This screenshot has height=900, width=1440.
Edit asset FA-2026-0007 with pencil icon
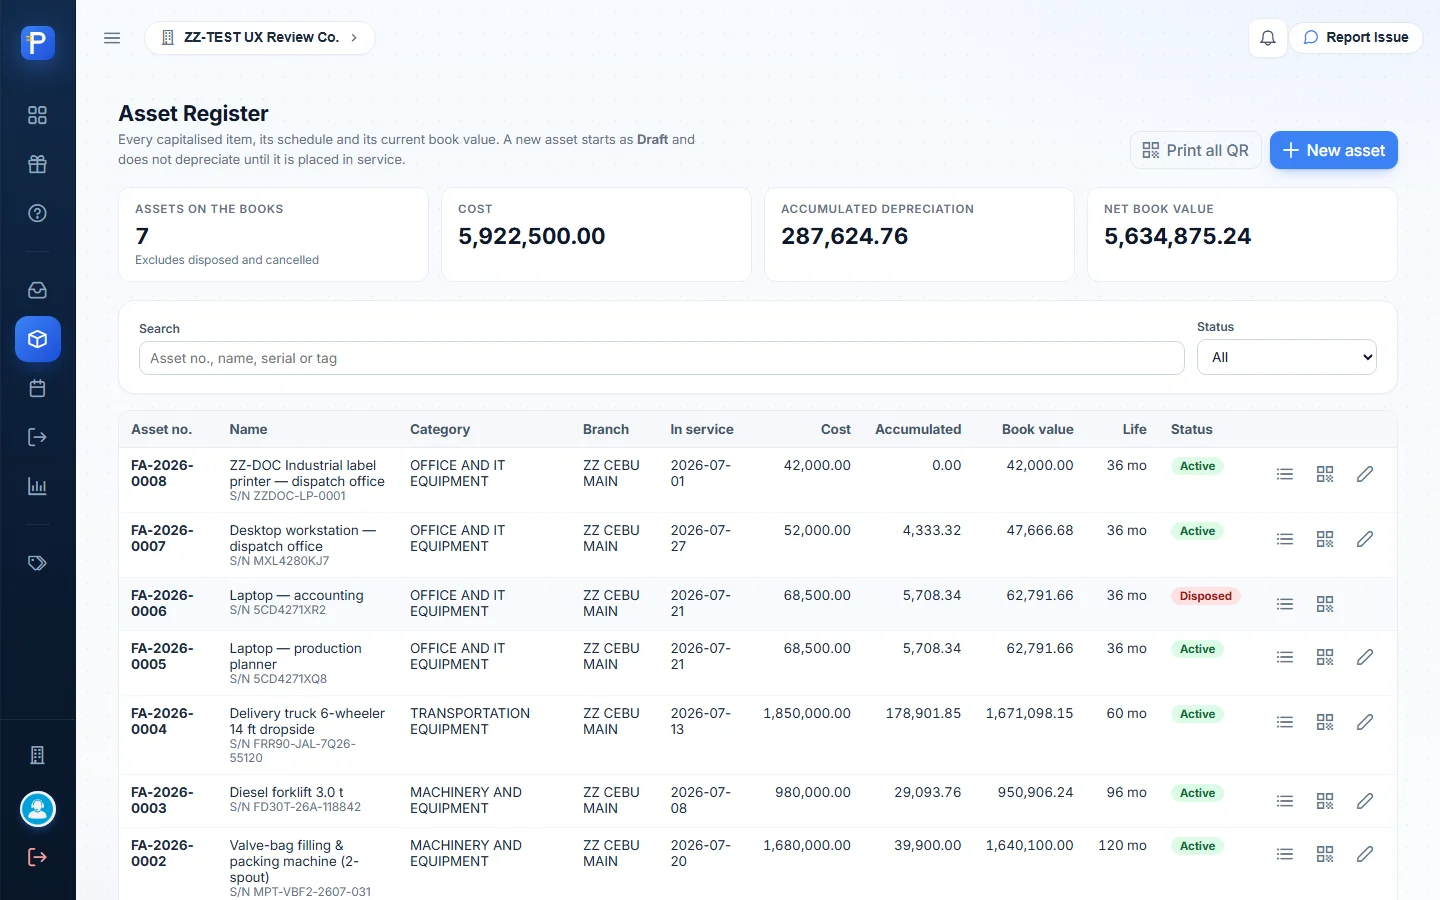(x=1365, y=539)
